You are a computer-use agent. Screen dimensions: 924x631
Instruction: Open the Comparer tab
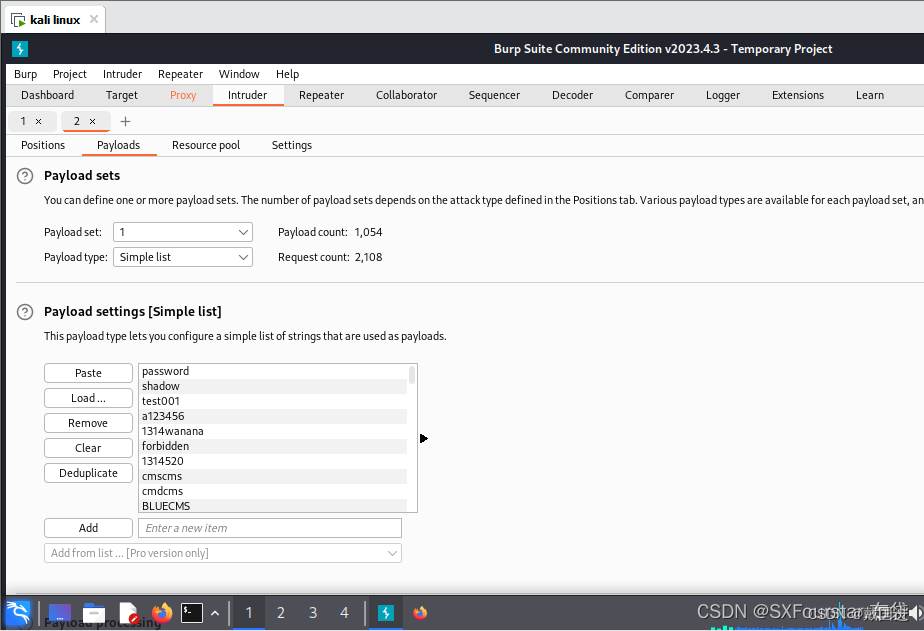coord(649,95)
